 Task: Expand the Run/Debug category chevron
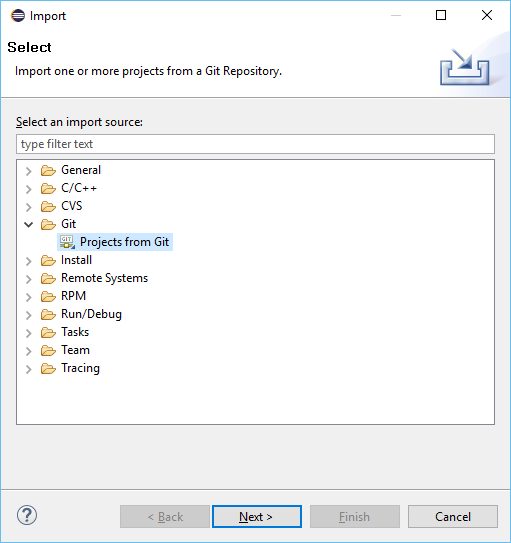pyautogui.click(x=28, y=315)
